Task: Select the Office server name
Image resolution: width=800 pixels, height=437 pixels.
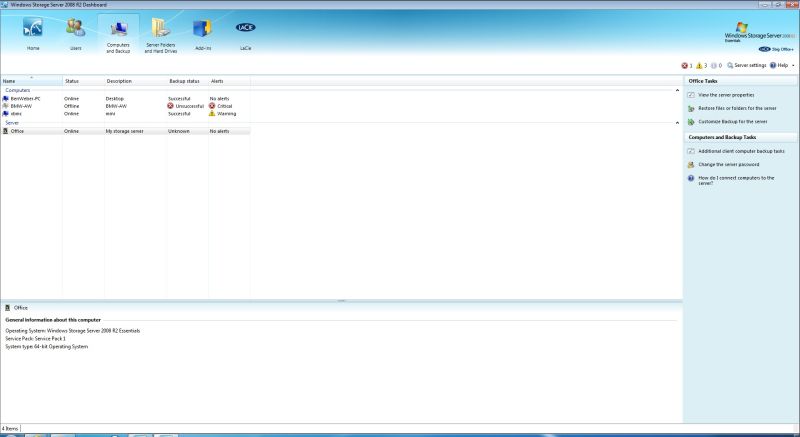Action: click(17, 131)
